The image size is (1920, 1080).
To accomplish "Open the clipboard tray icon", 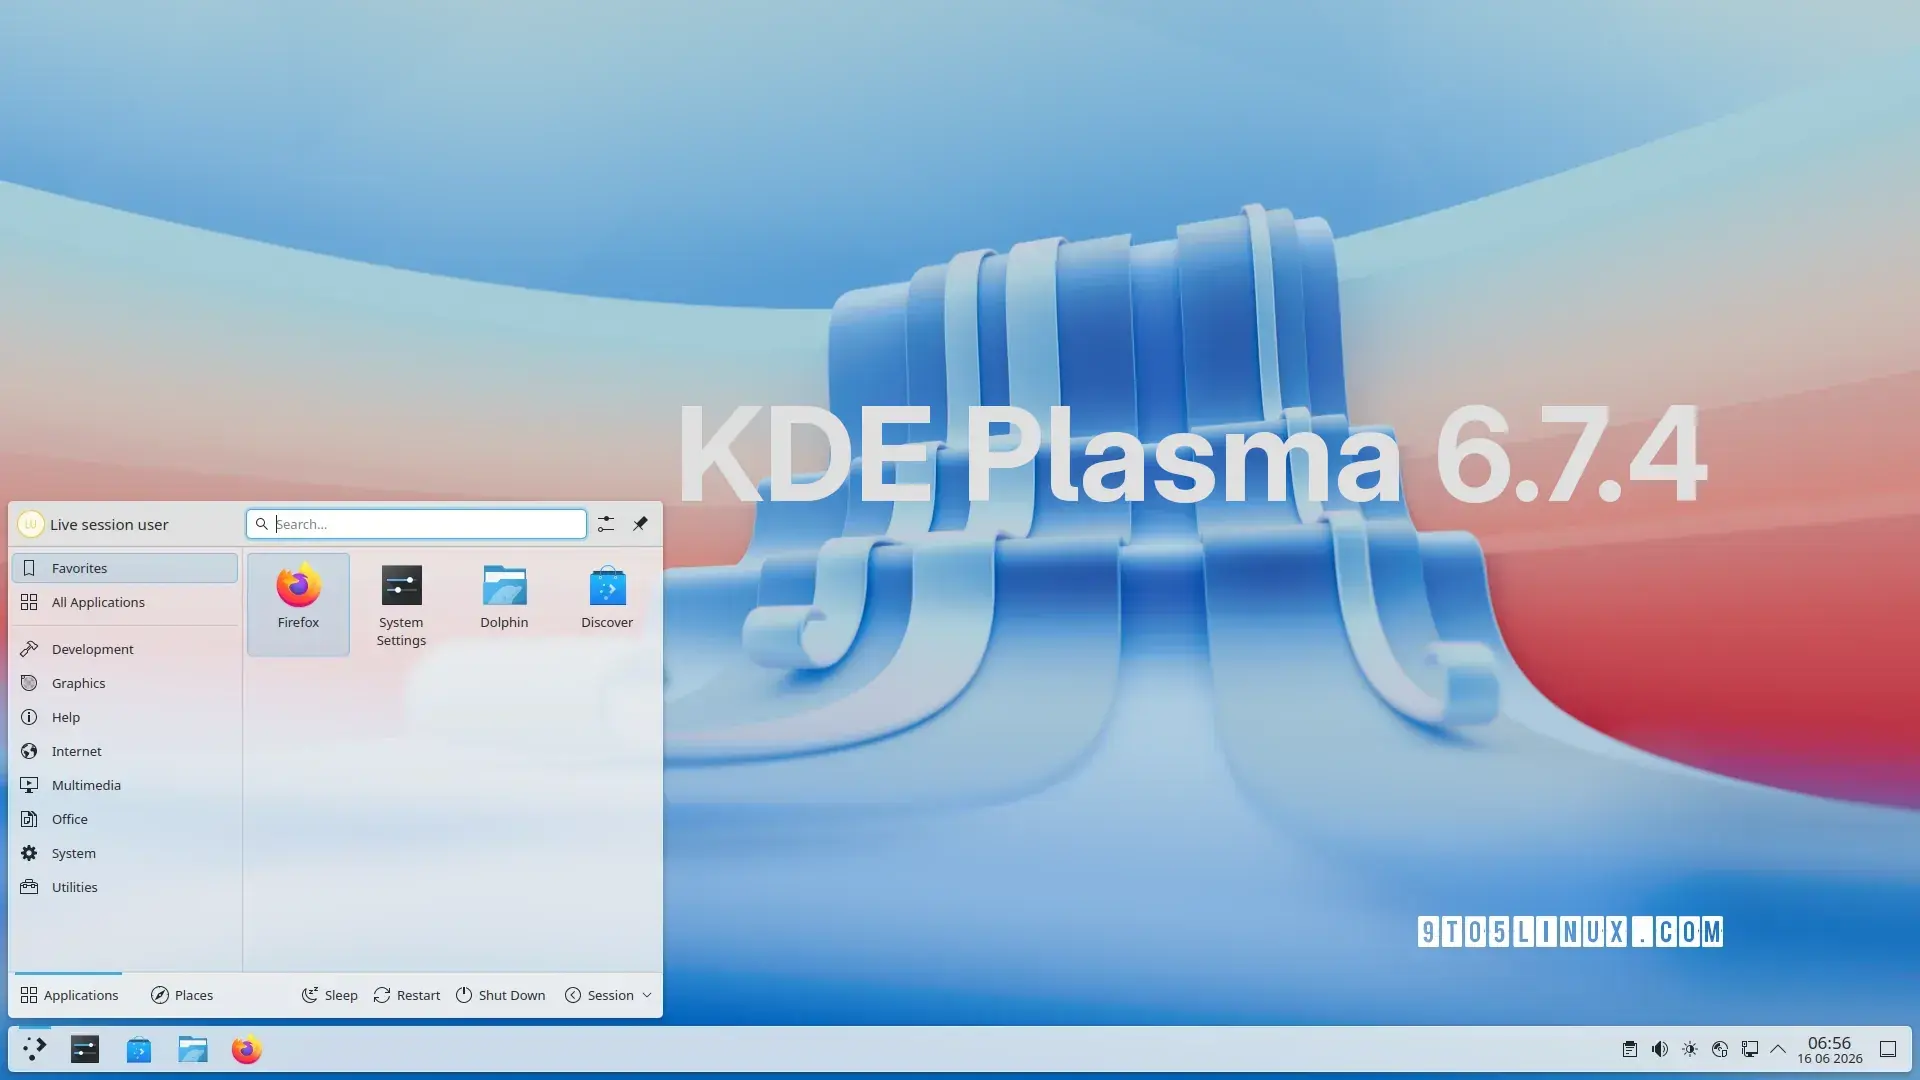I will point(1630,1049).
